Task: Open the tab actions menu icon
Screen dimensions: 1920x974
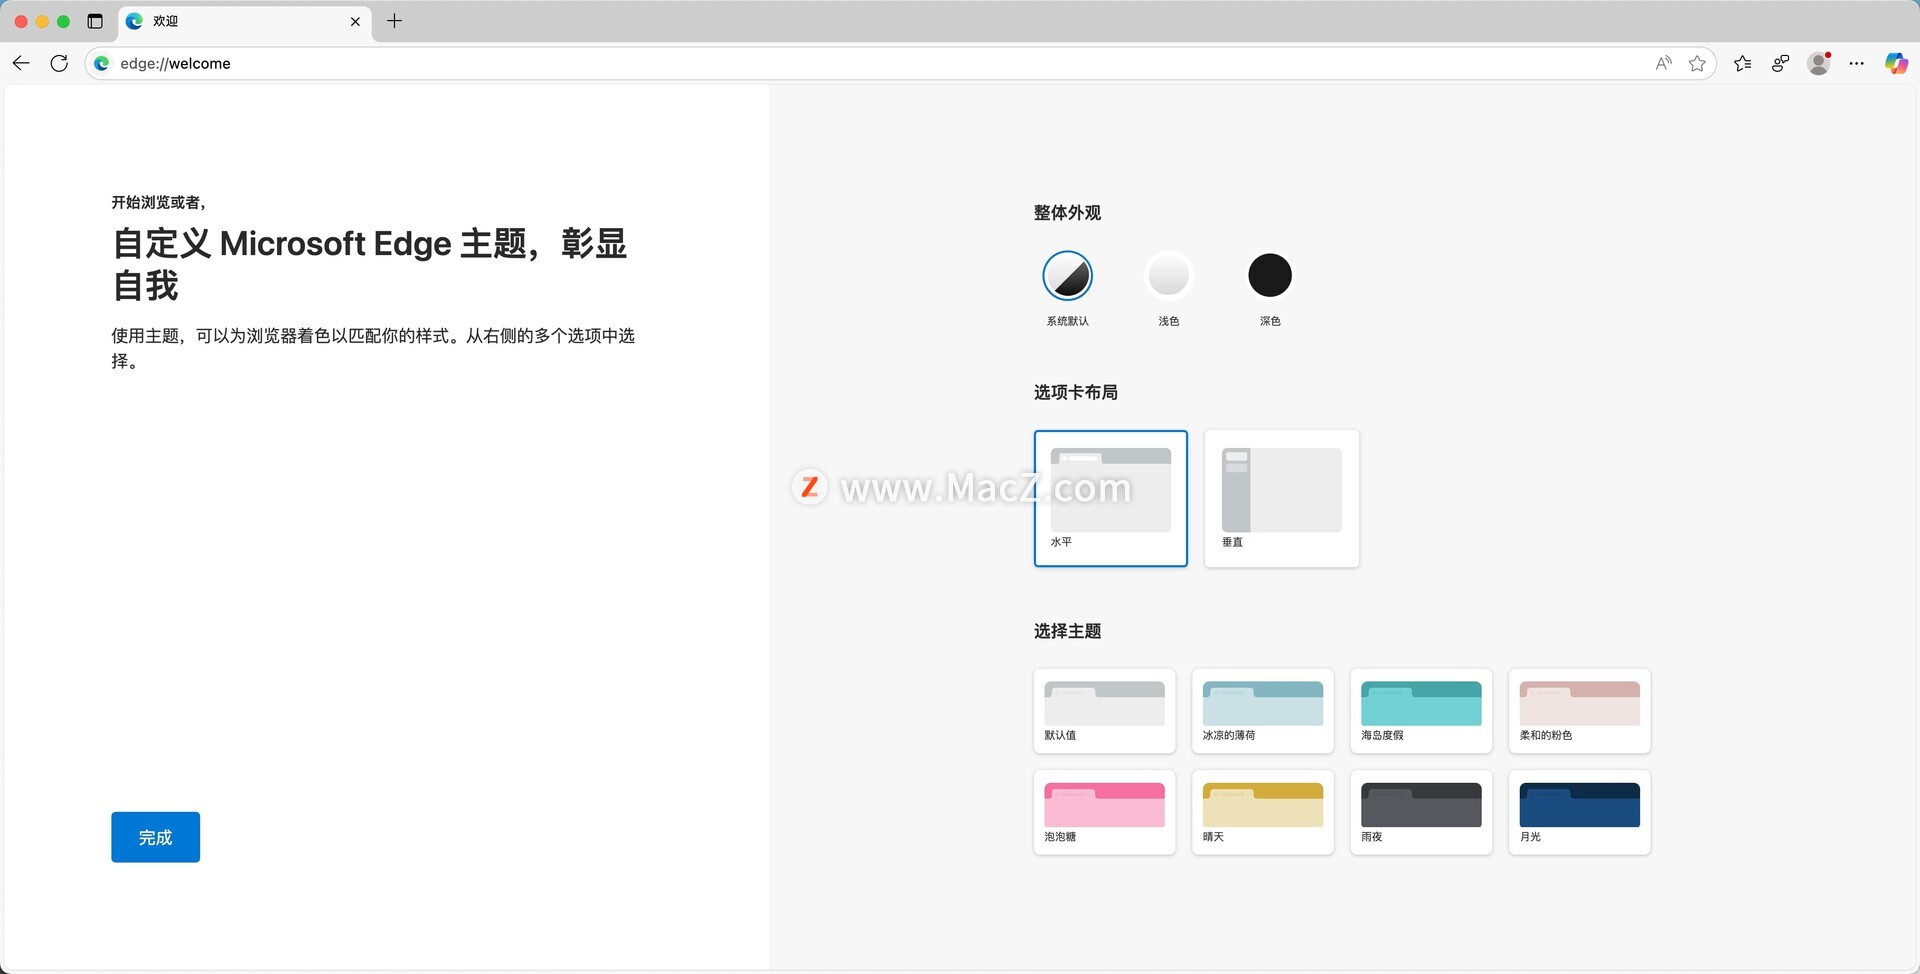Action: 95,21
